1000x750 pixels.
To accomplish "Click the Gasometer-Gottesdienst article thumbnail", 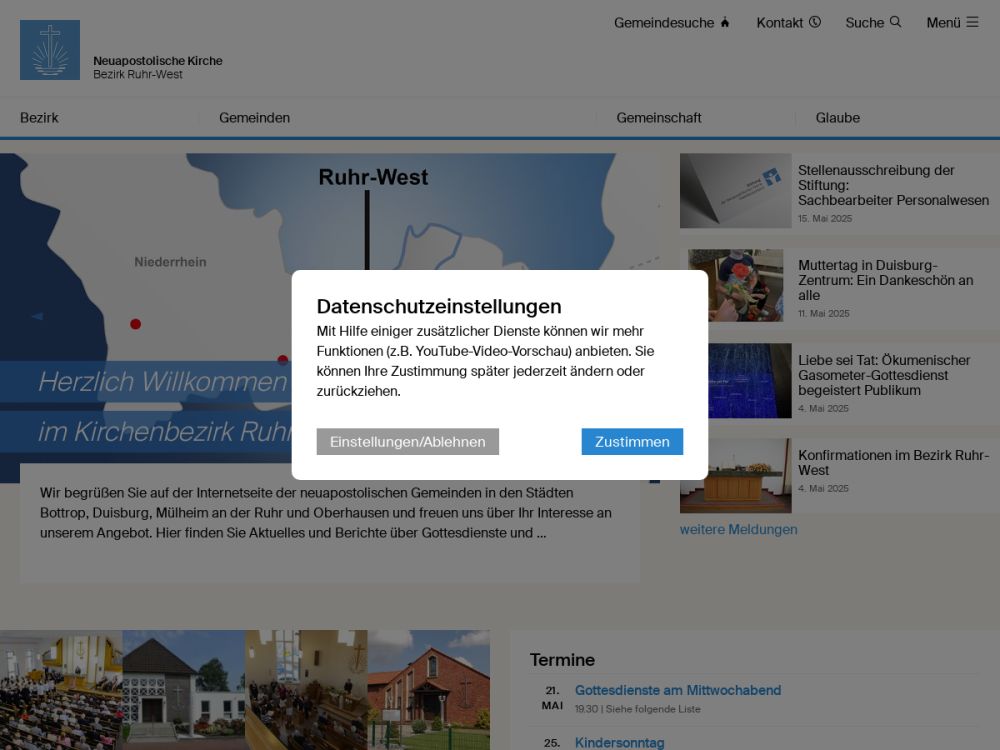I will [x=735, y=381].
